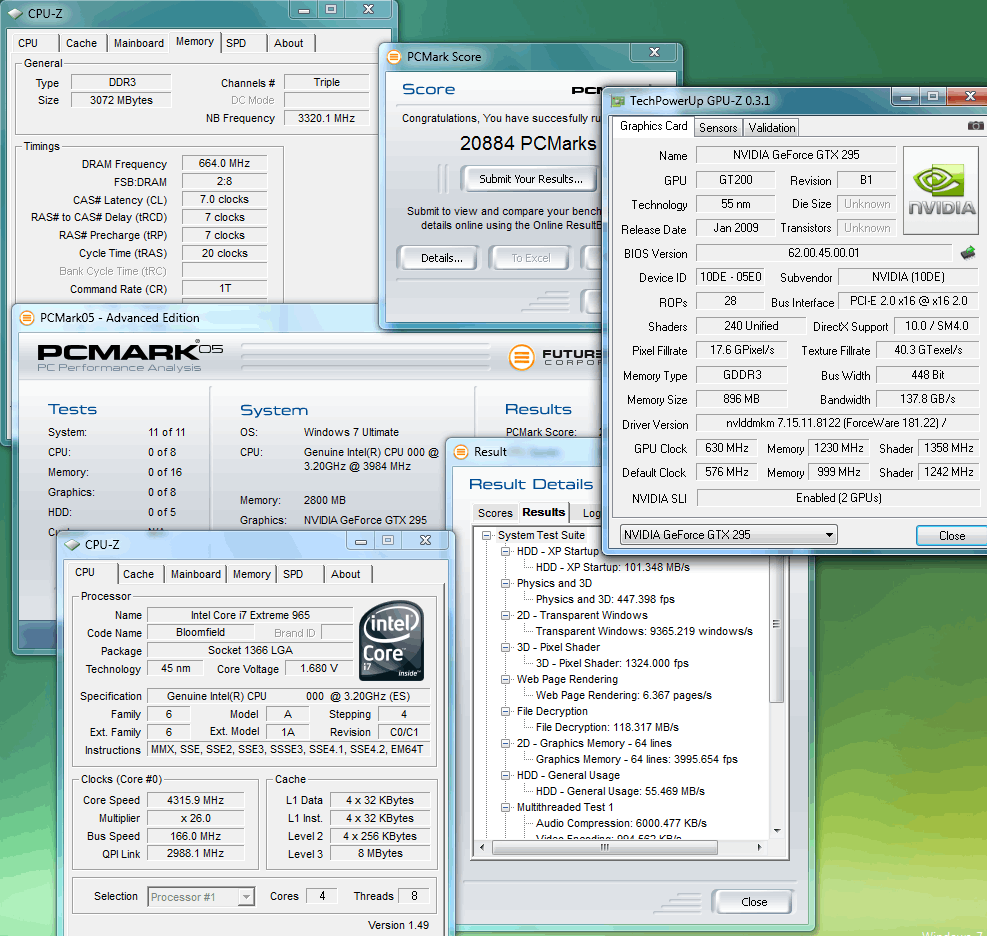
Task: Select 'Physics and 3D: 447.398 fps' result row
Action: coord(605,599)
